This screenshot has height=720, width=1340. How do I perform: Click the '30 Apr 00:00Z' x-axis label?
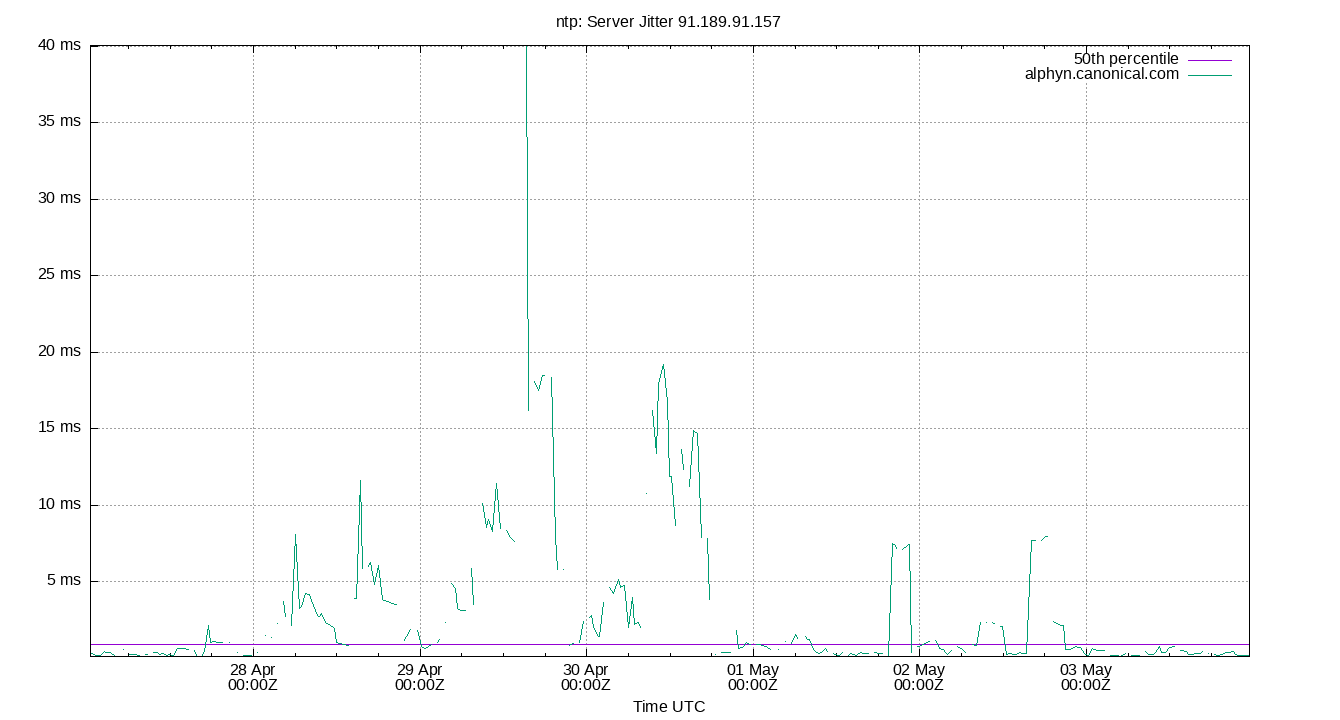586,677
